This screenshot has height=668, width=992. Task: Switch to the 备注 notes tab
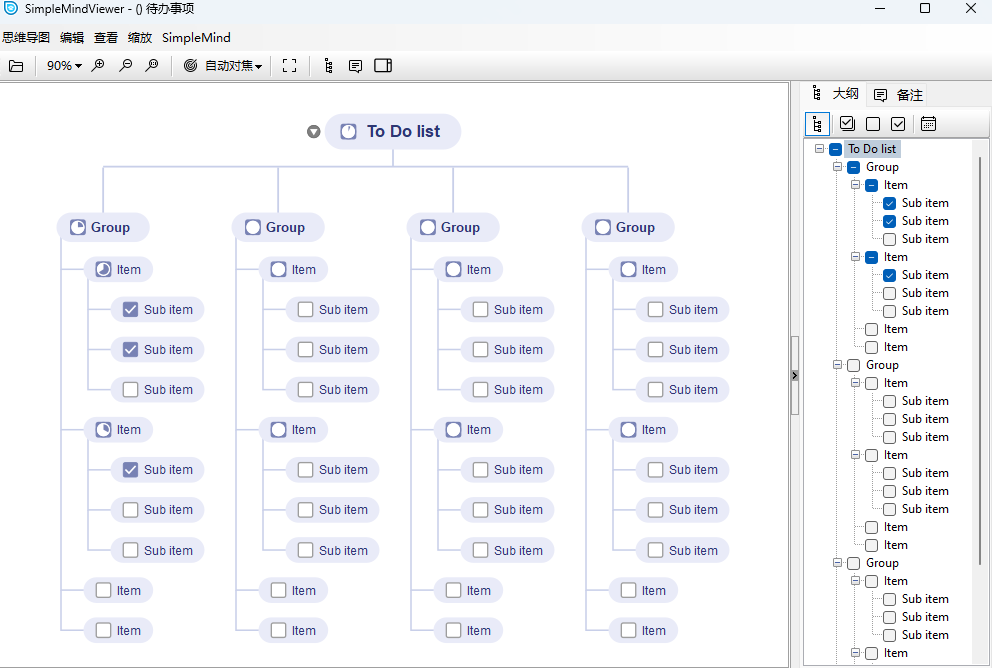[899, 95]
